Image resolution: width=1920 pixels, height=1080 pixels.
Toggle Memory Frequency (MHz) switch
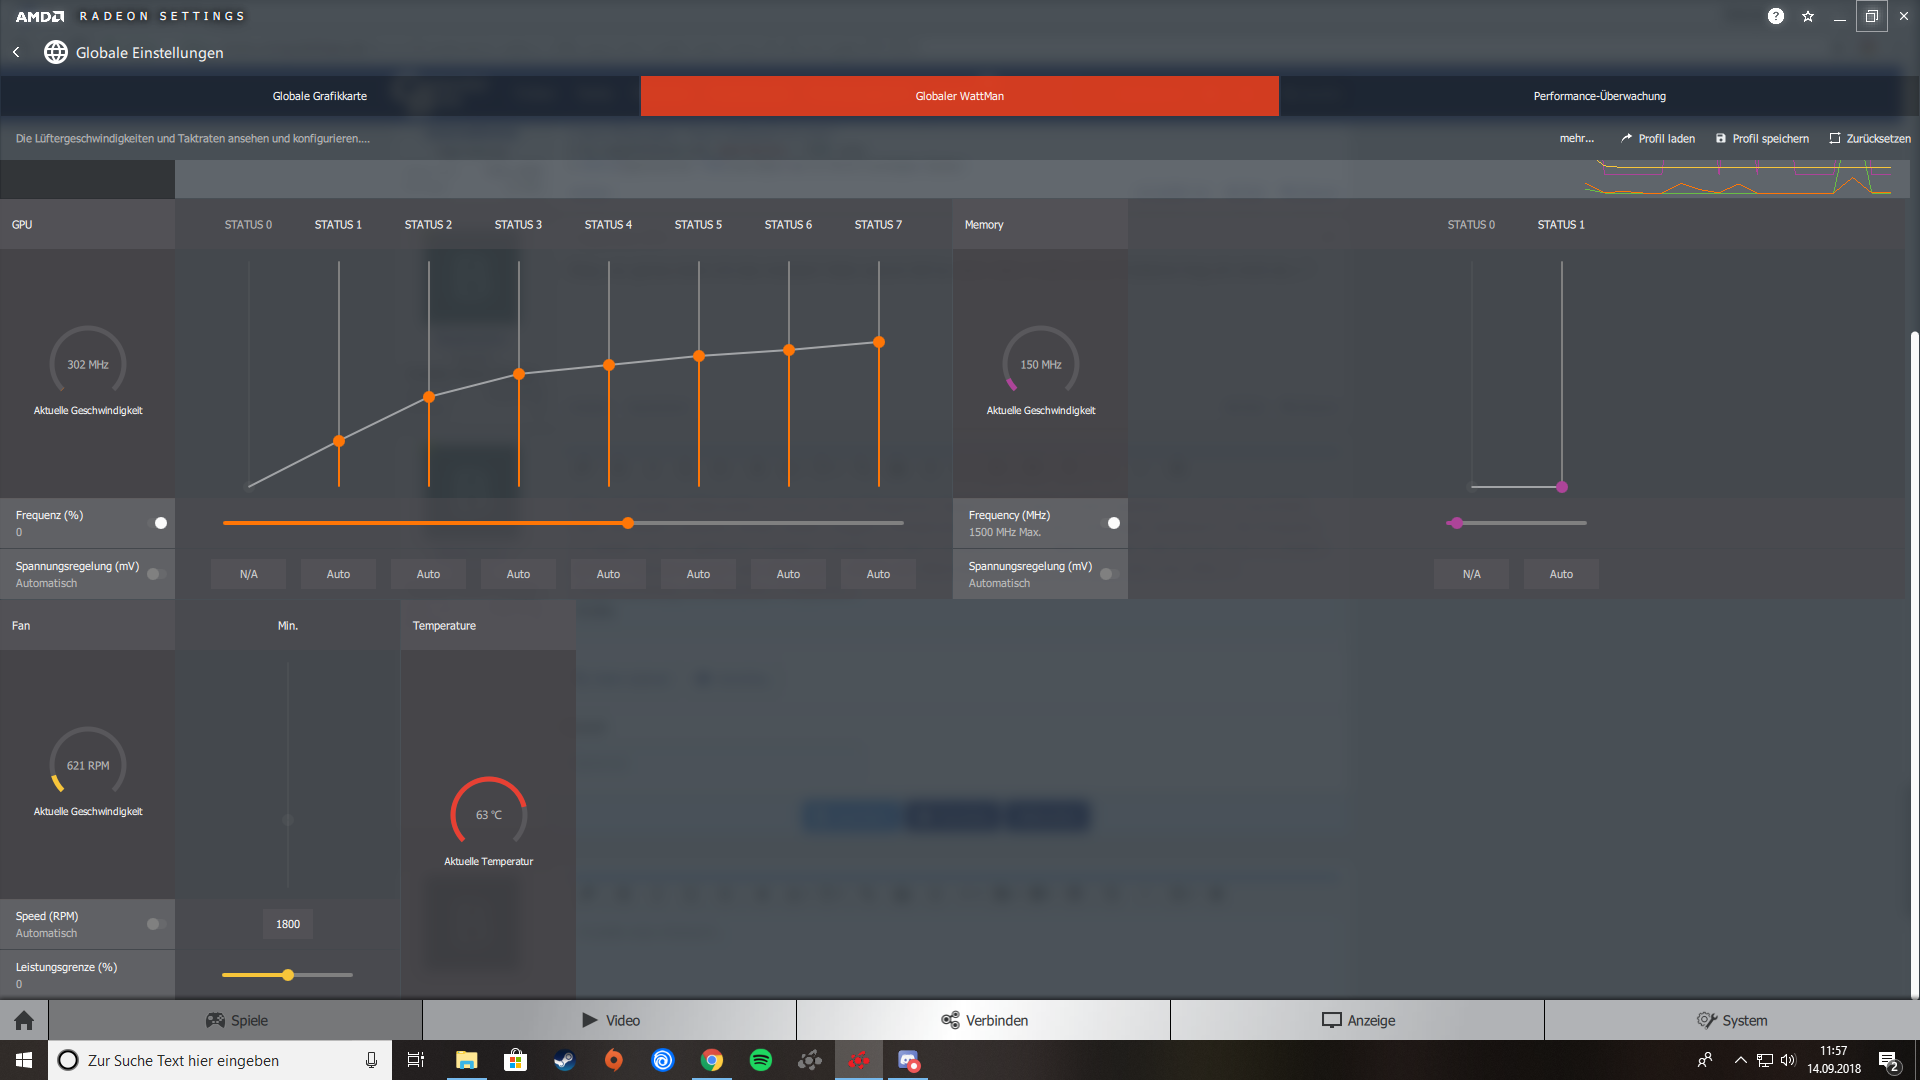[1109, 523]
